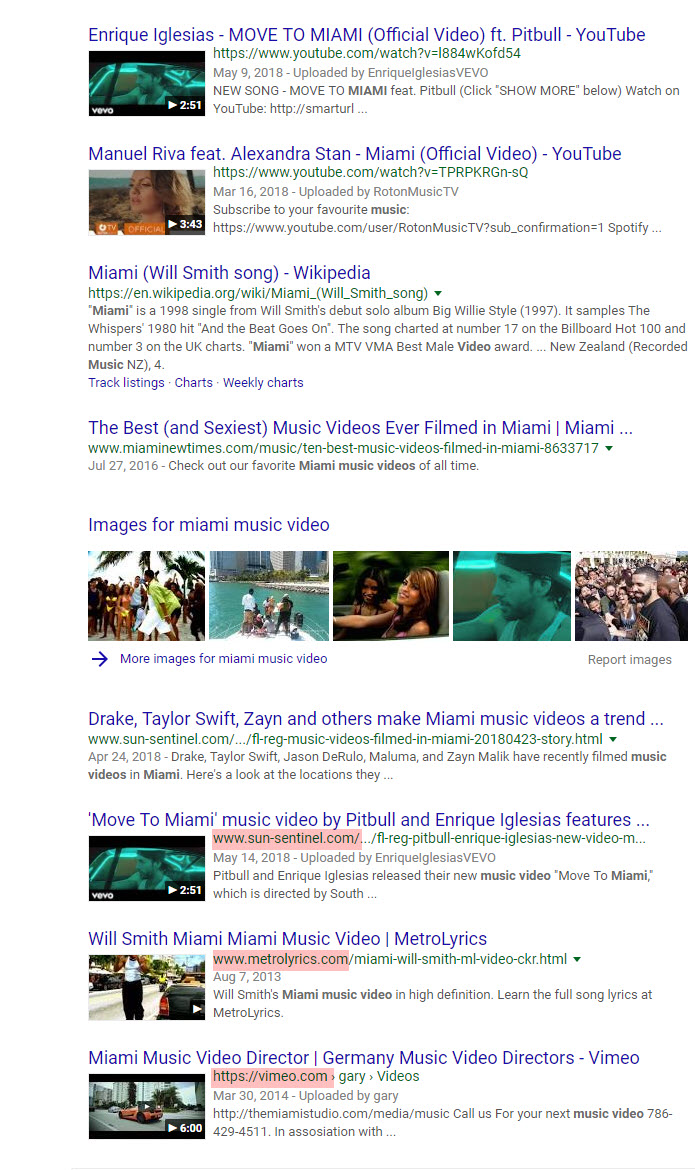Open Enrique Iglesias MOVE TO MIAMI YouTube result
The width and height of the screenshot is (695, 1170).
point(367,34)
